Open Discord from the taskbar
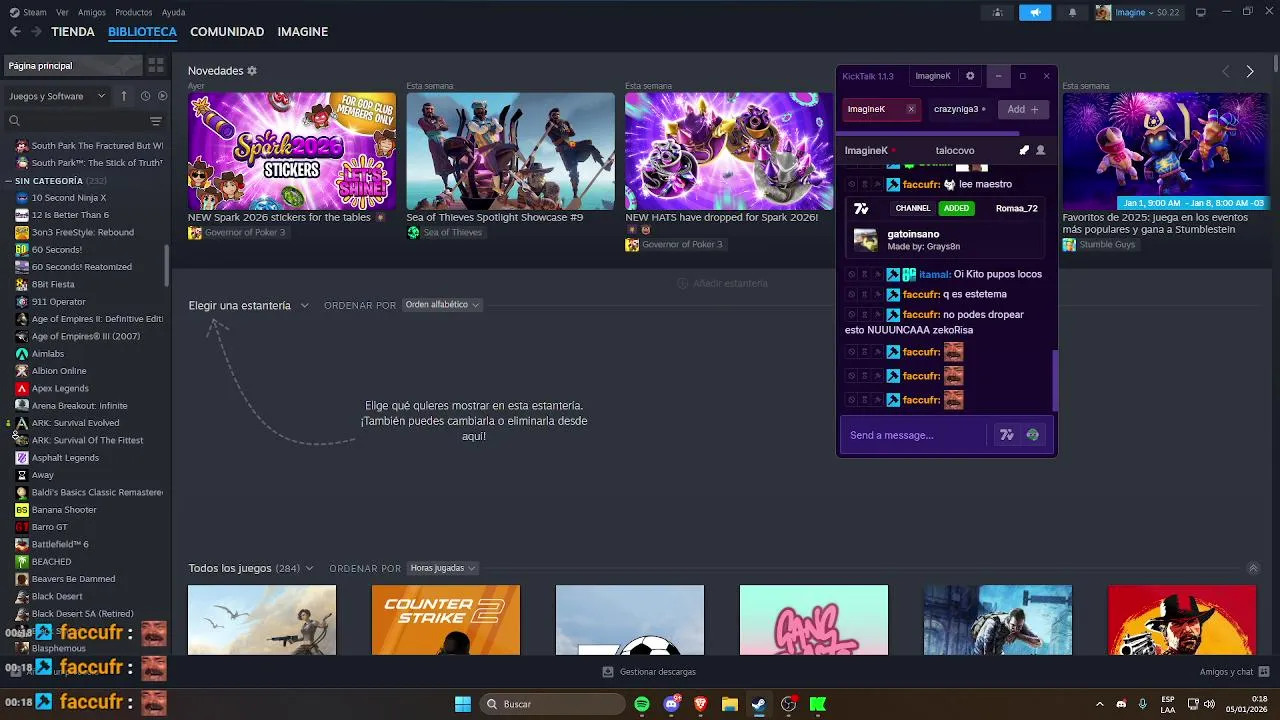Image resolution: width=1280 pixels, height=720 pixels. tap(671, 704)
